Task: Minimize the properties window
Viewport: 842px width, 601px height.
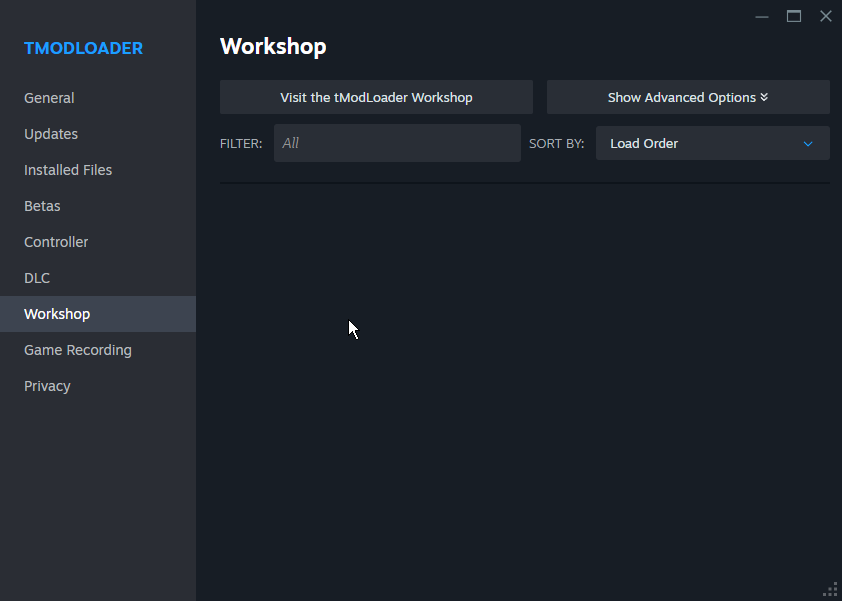Action: point(761,17)
